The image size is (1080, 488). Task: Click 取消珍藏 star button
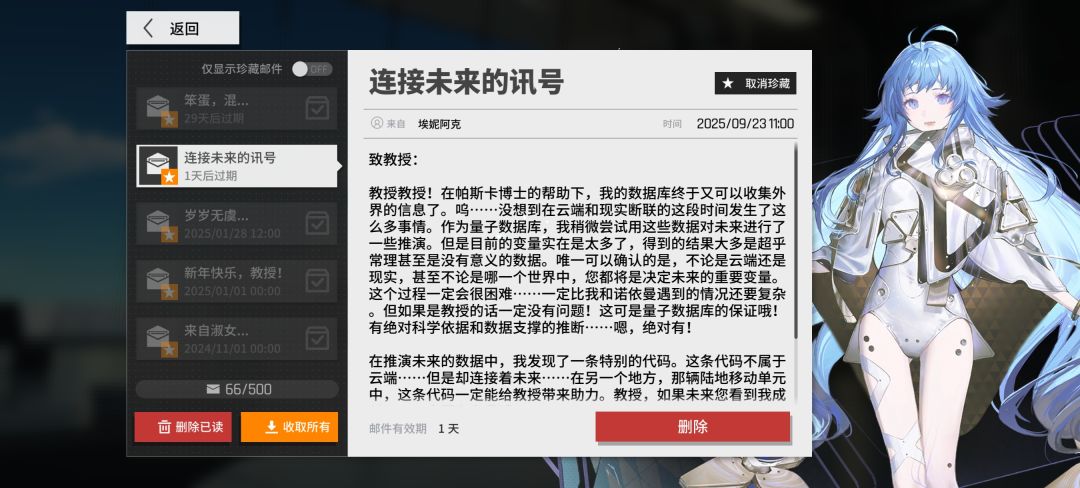(756, 83)
